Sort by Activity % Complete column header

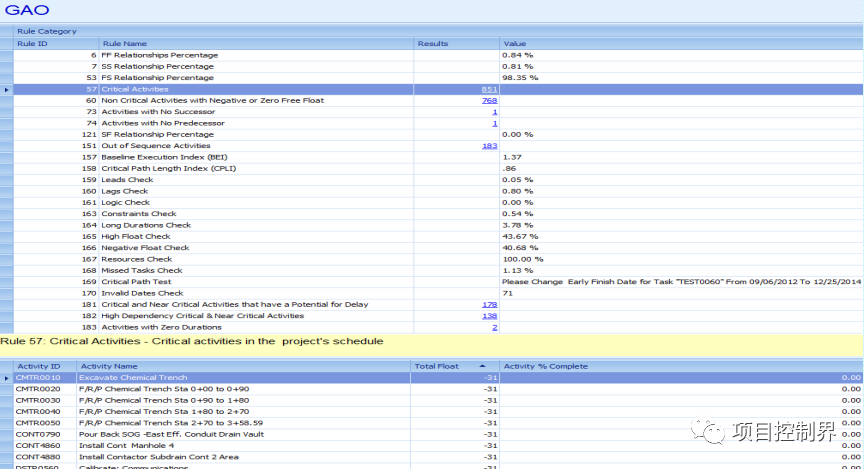tap(681, 366)
